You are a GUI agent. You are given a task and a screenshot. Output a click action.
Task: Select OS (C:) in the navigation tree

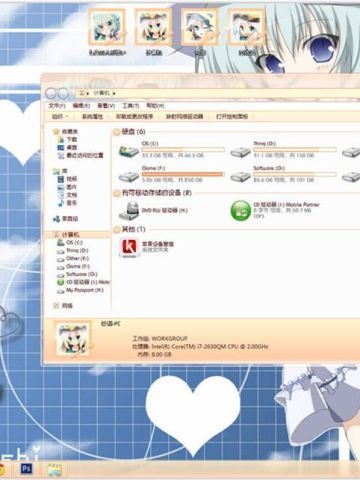70,242
